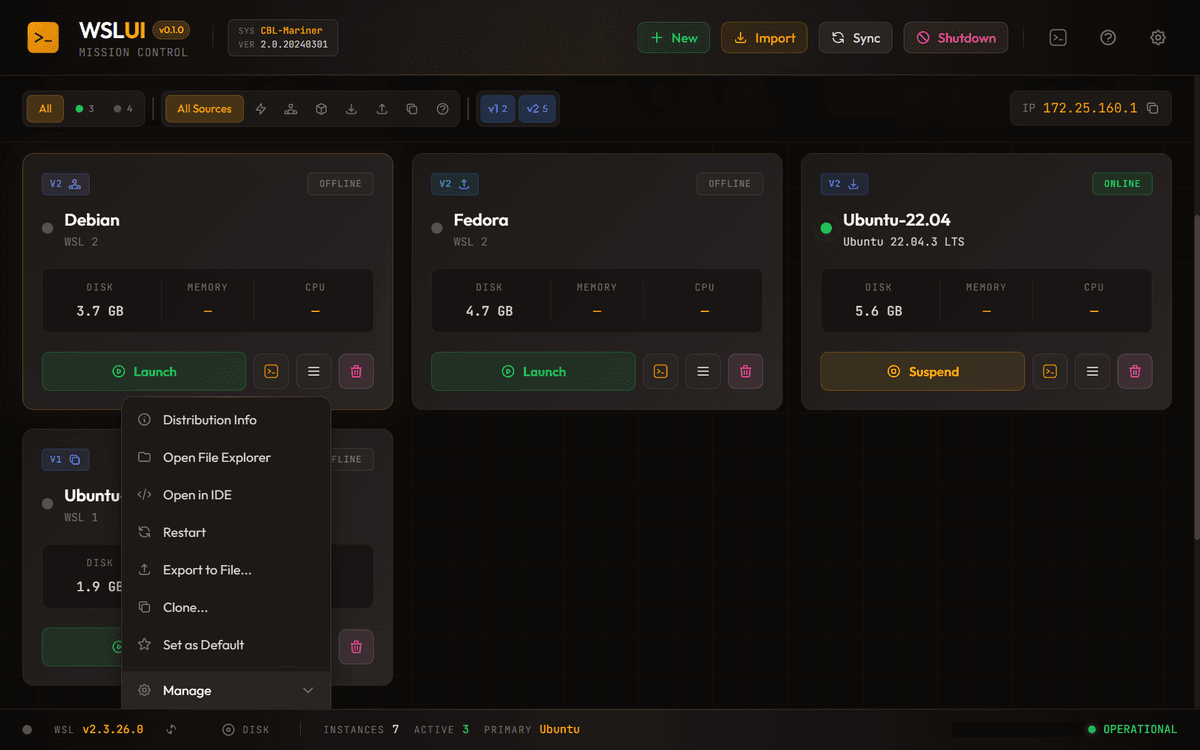Toggle the All instances filter

(44, 108)
